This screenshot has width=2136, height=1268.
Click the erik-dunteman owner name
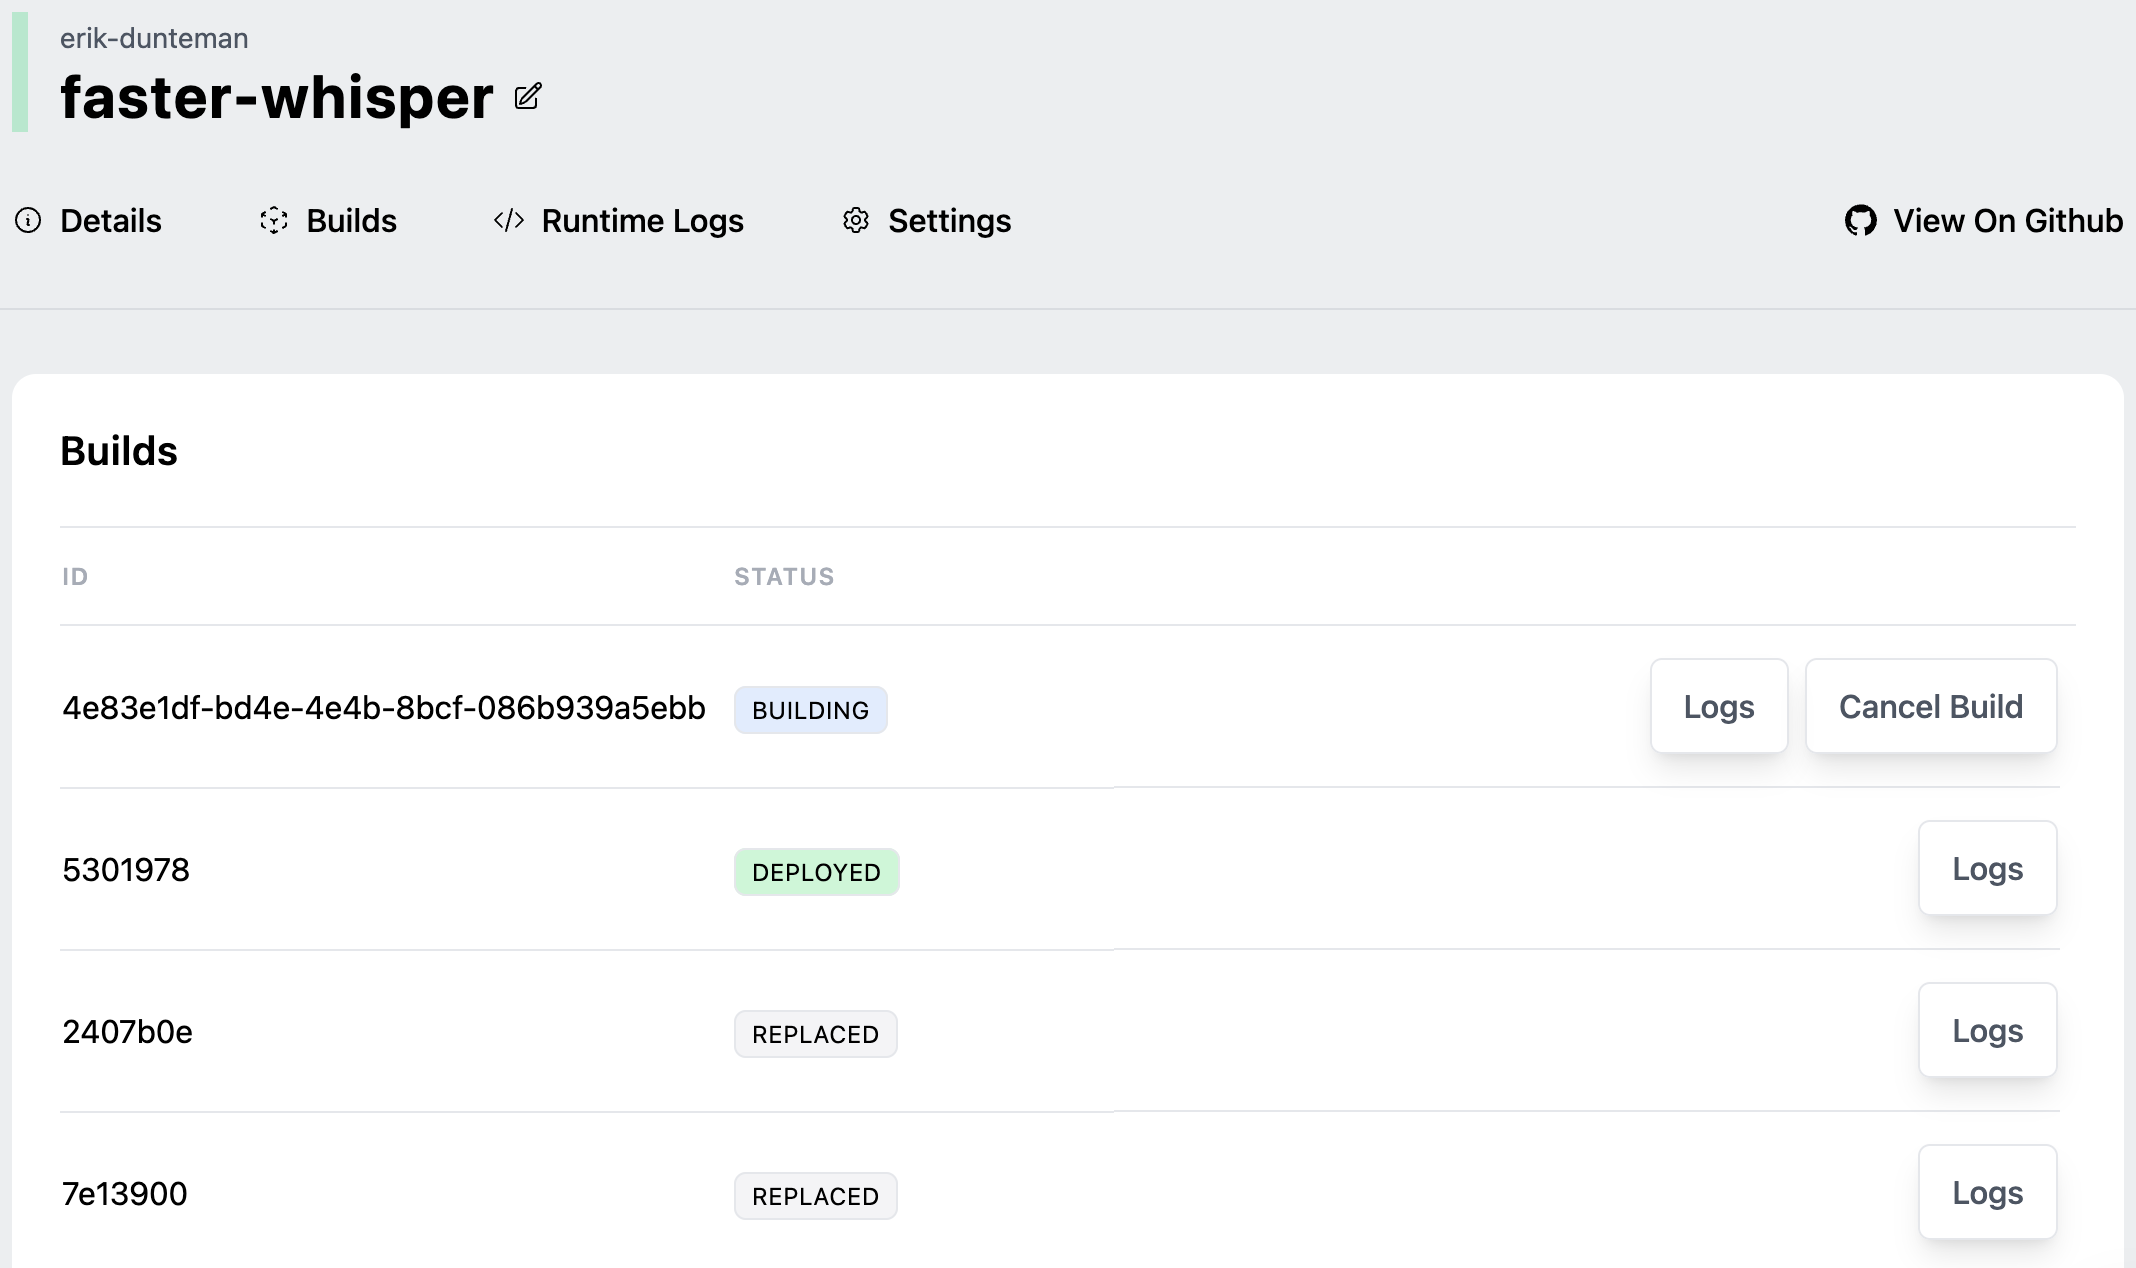point(154,38)
